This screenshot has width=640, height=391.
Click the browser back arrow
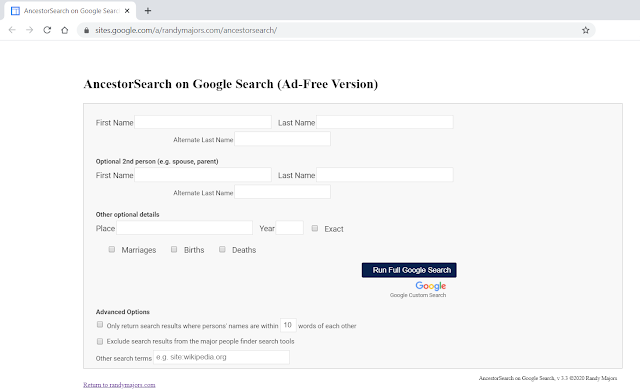click(12, 30)
